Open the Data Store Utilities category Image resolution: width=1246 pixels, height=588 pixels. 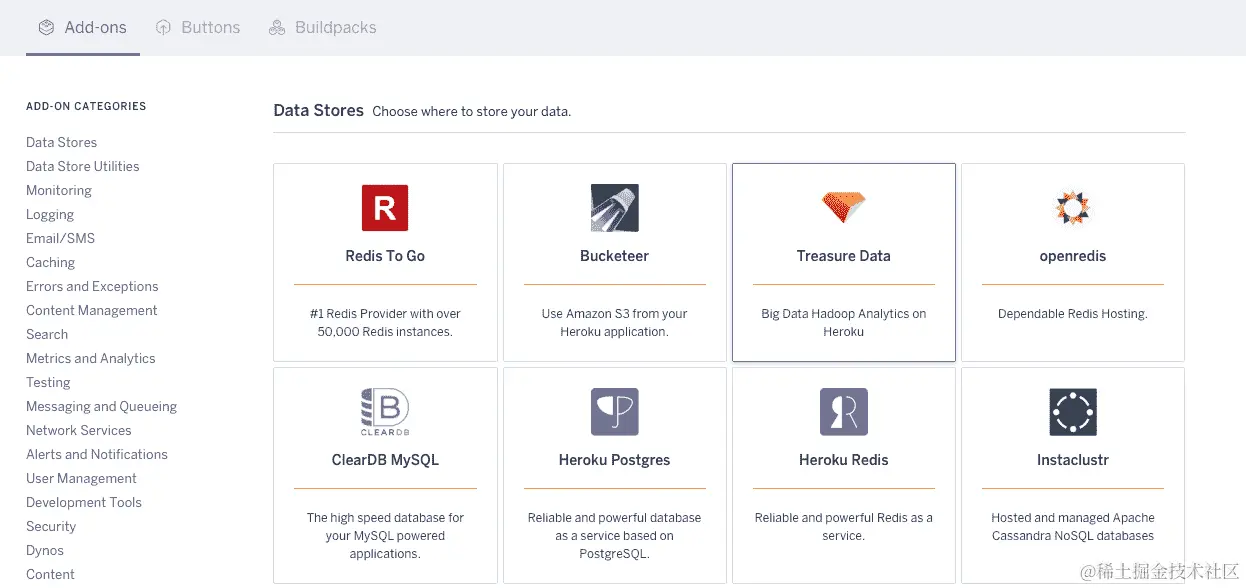(82, 167)
